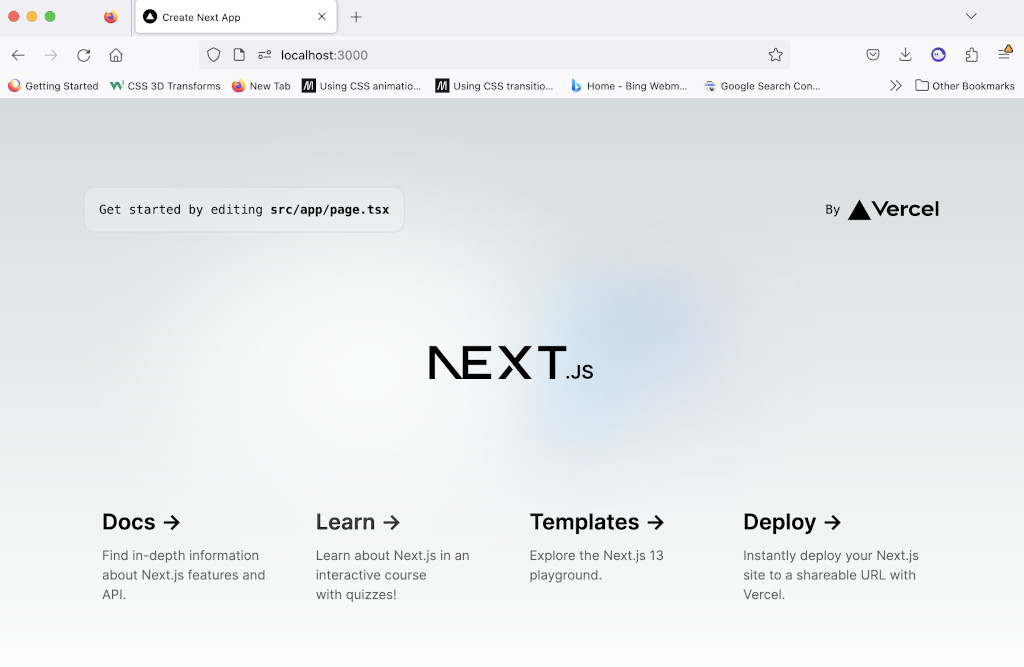Click the purple account avatar icon

coord(938,55)
